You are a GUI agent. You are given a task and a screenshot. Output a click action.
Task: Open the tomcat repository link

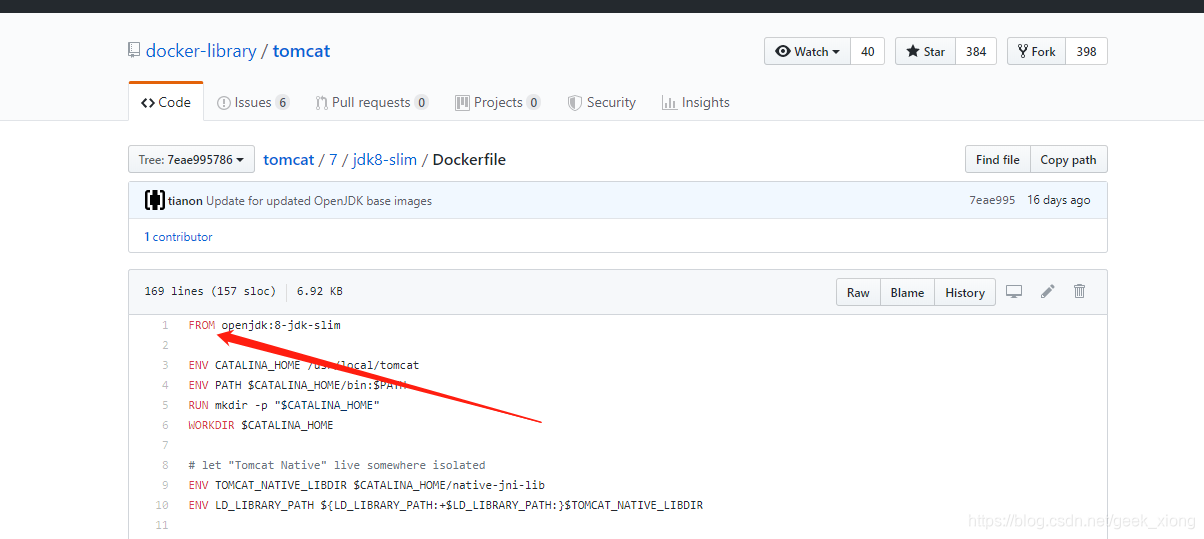tap(301, 51)
